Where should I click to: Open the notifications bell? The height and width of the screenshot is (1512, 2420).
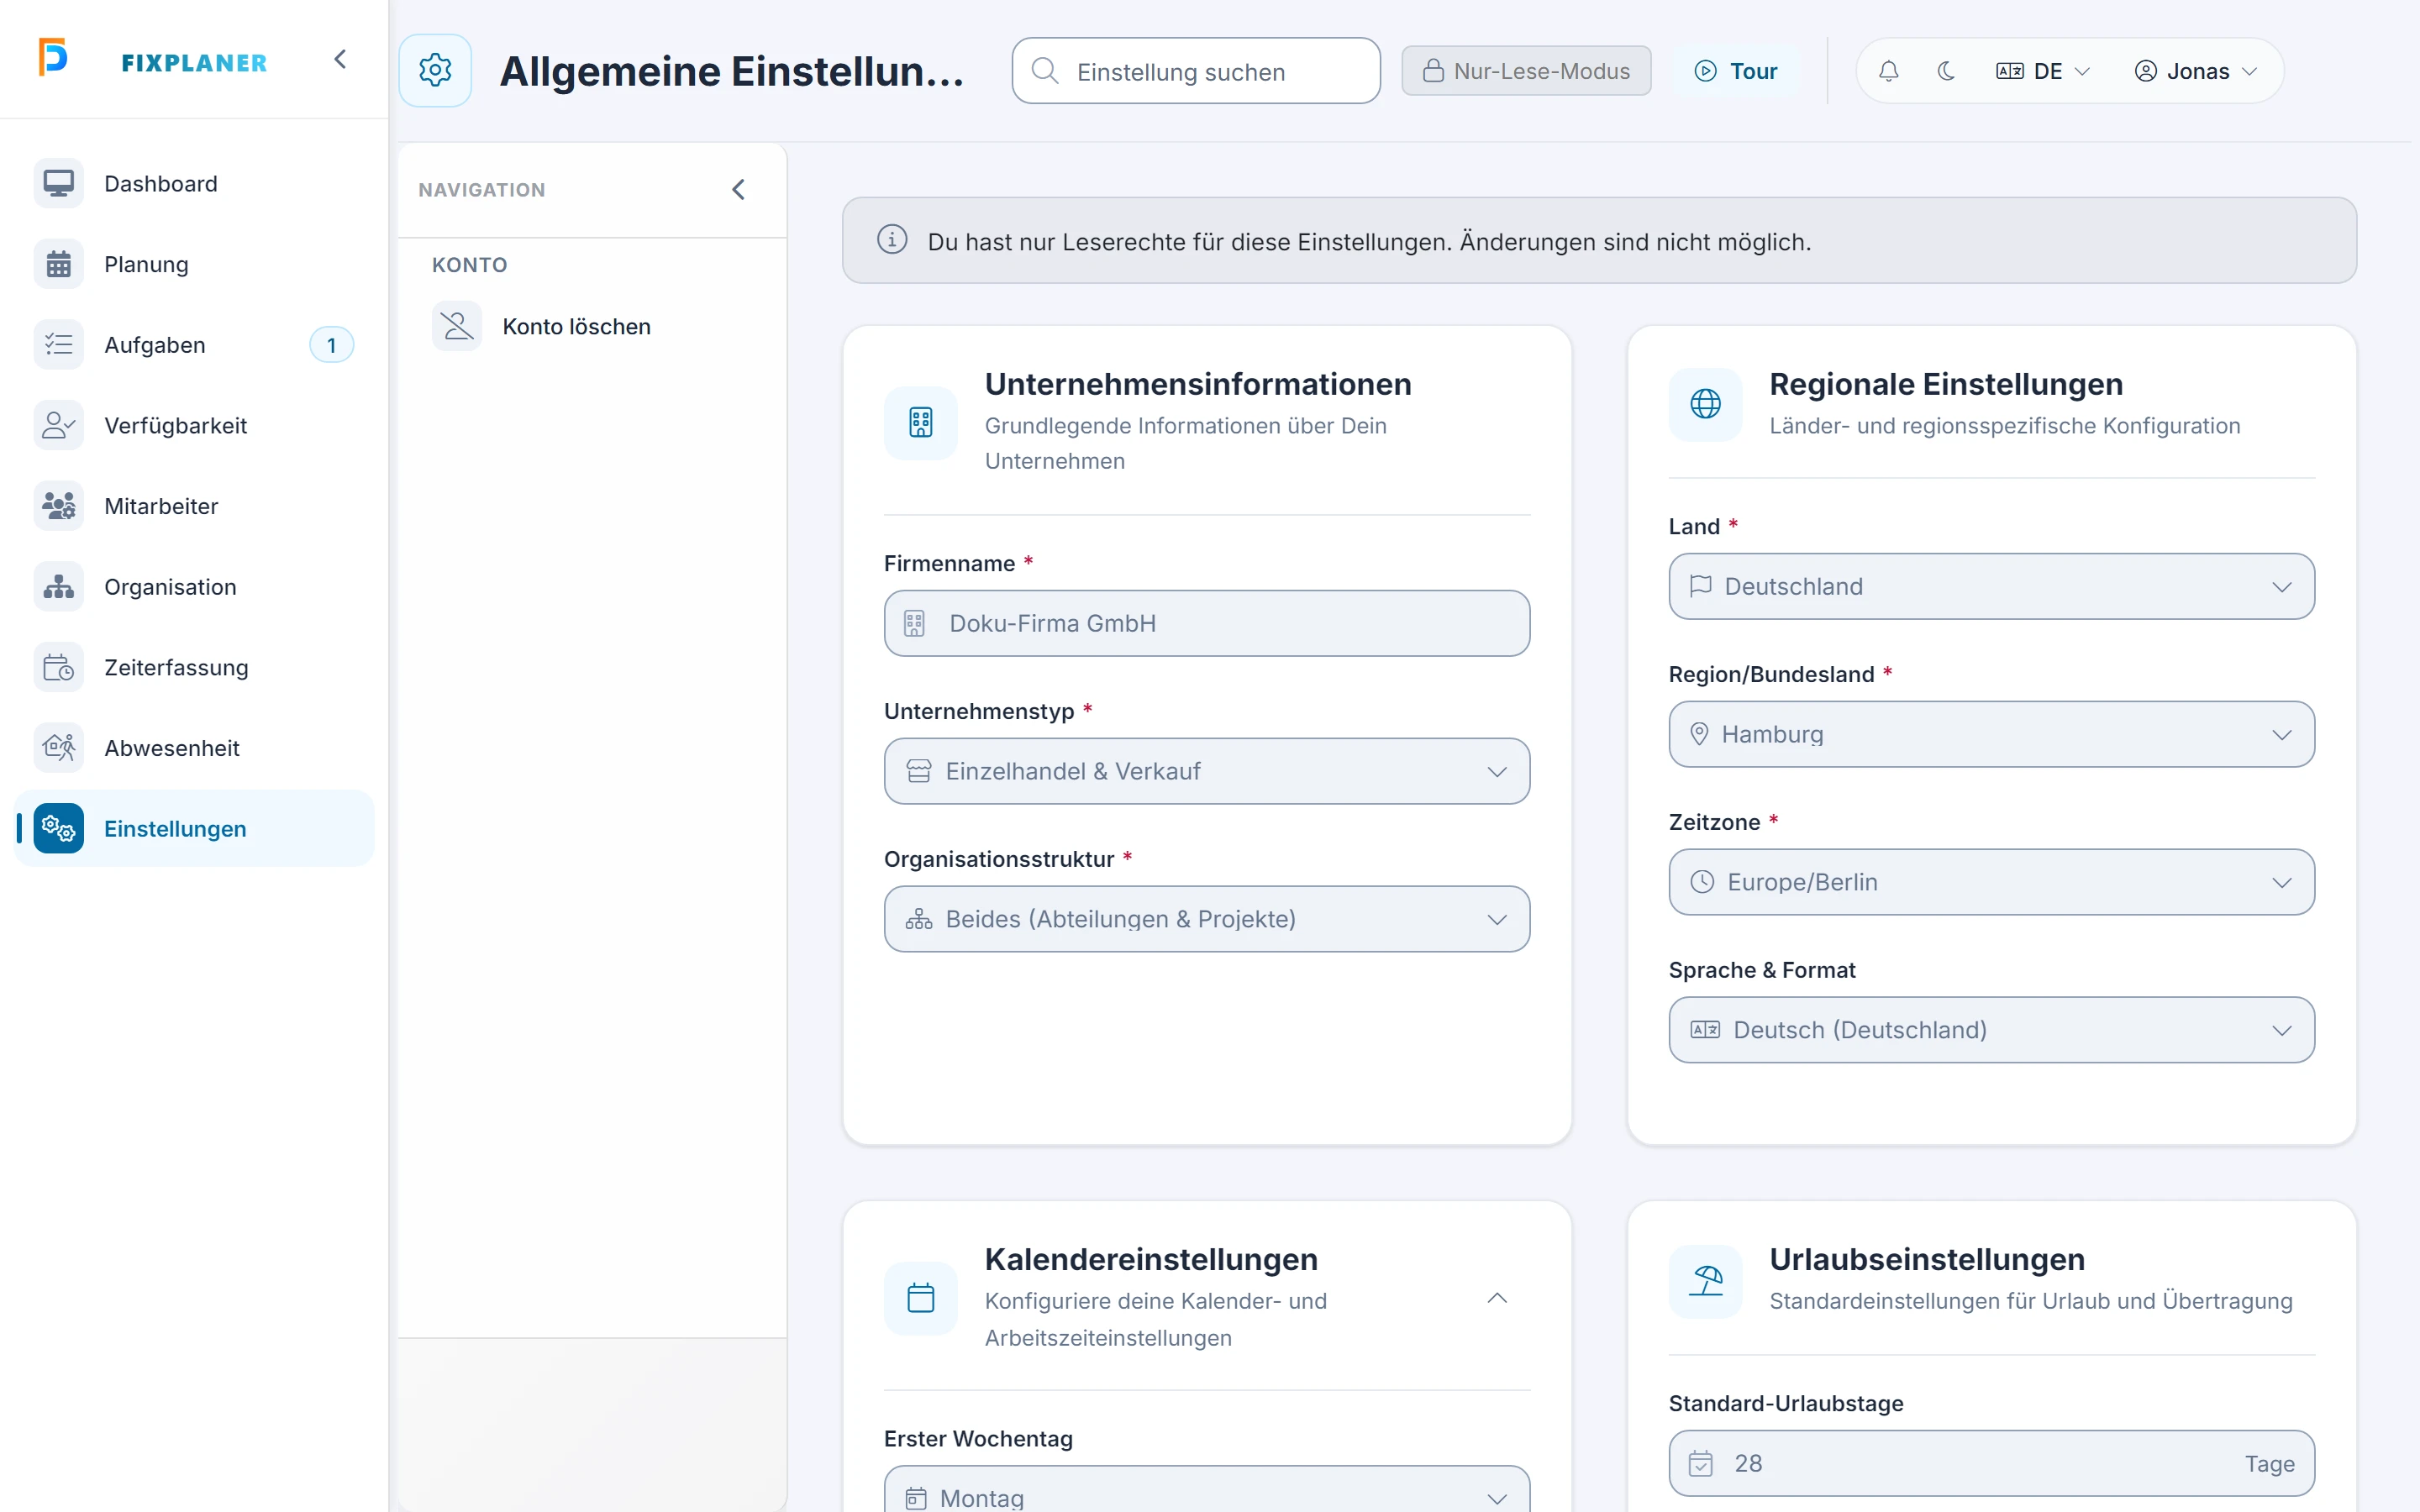pyautogui.click(x=1888, y=71)
